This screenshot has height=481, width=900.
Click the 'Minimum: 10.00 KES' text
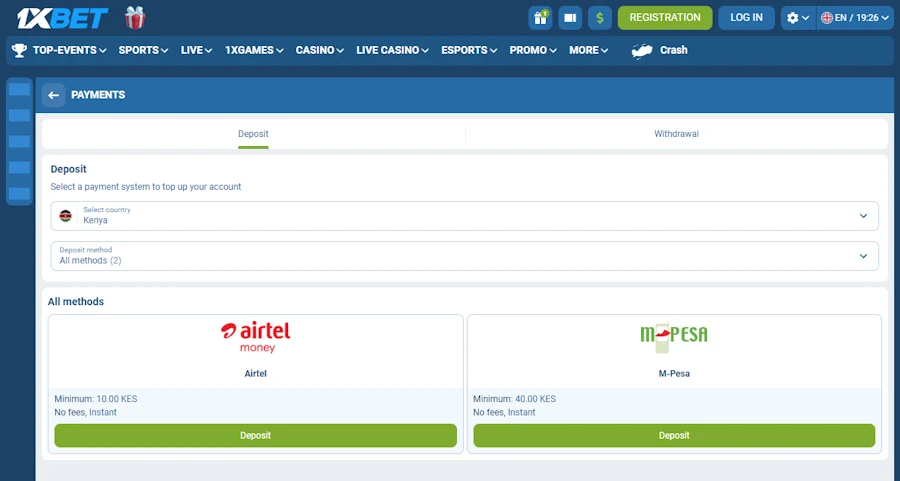(96, 399)
